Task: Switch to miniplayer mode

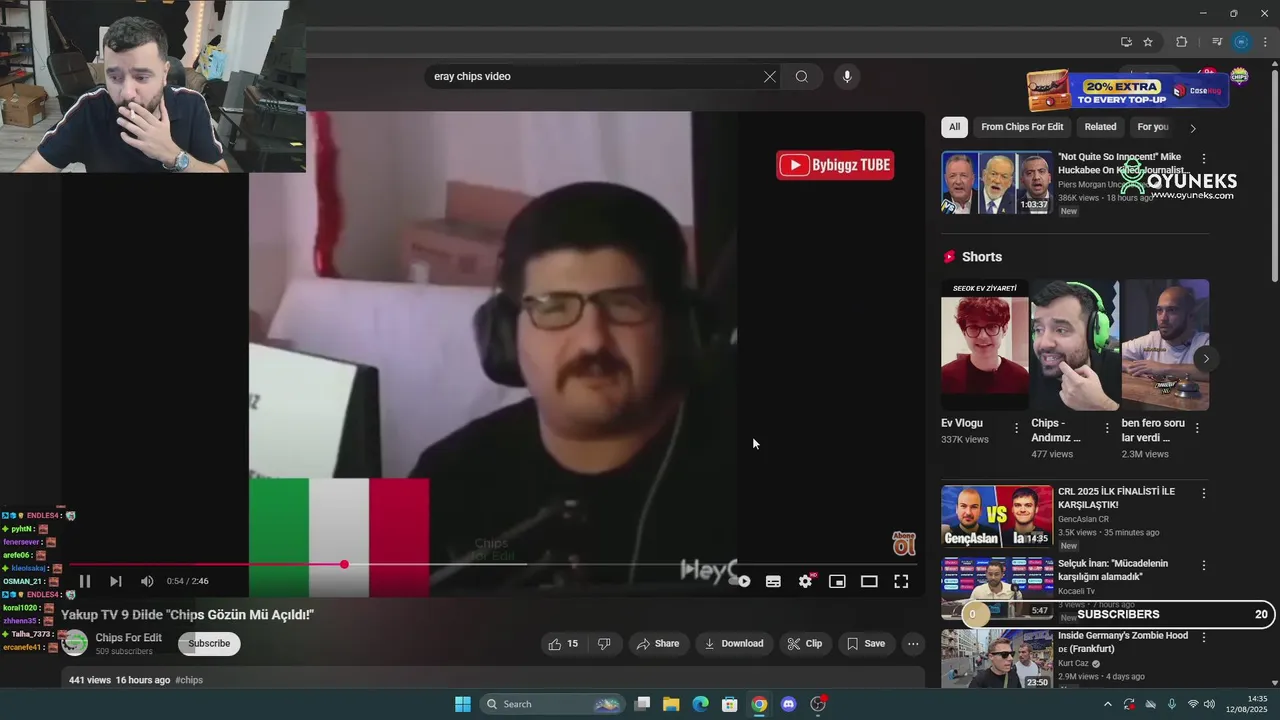Action: click(837, 581)
